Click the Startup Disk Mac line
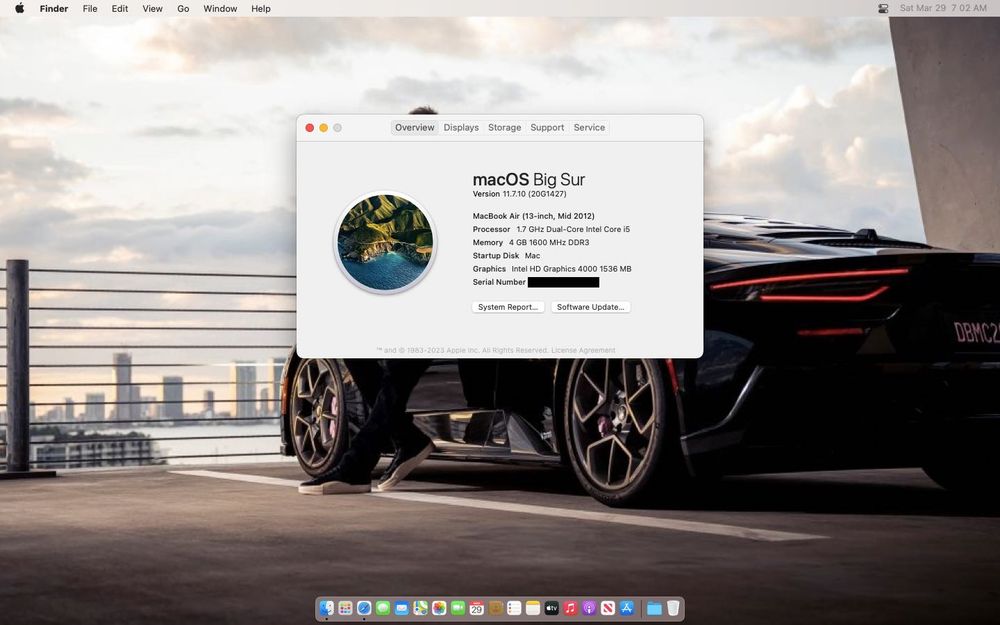Viewport: 1000px width, 625px height. coord(506,256)
